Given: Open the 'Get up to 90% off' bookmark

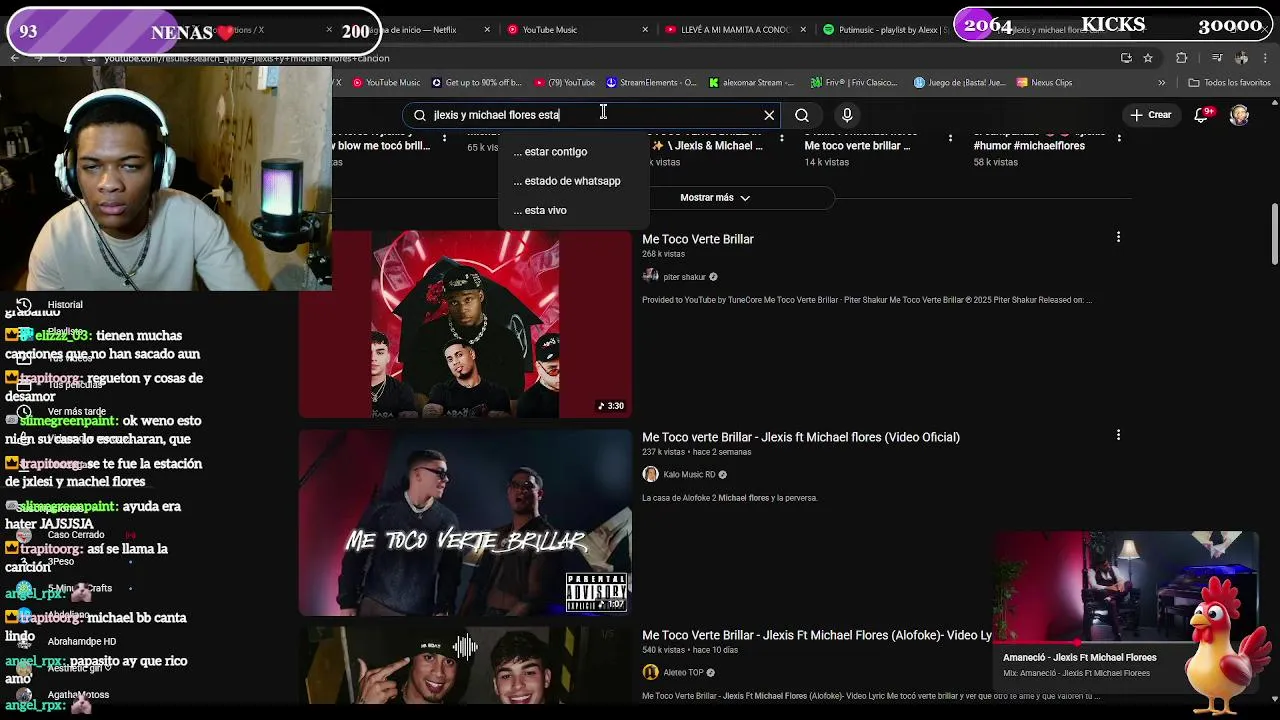Looking at the screenshot, I should pyautogui.click(x=476, y=83).
